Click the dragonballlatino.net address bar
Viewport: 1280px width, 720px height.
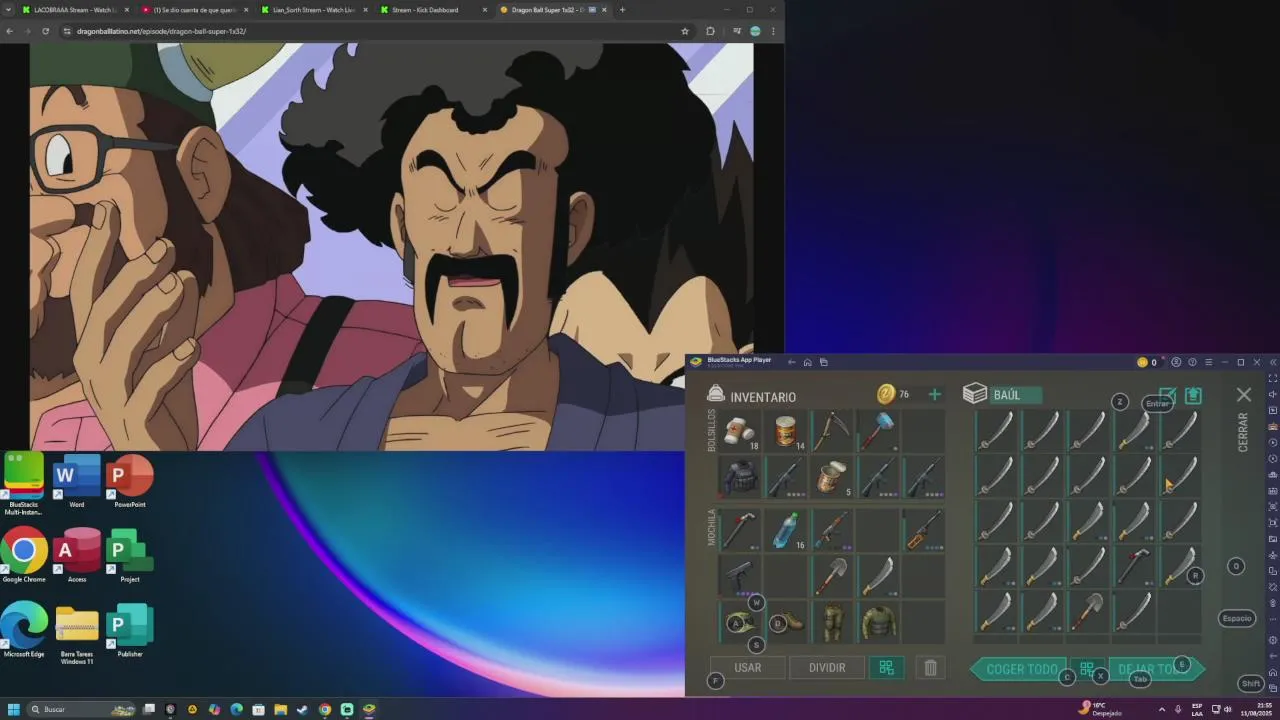coord(370,31)
